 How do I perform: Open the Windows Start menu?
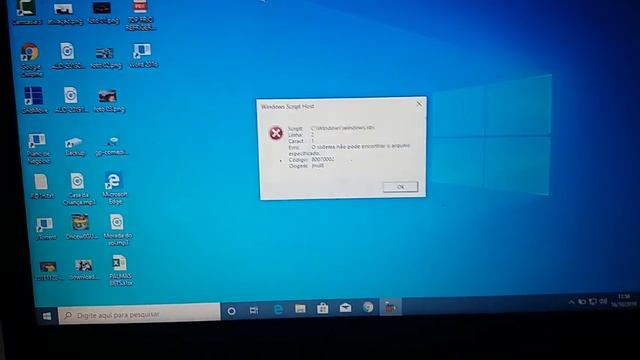(47, 316)
